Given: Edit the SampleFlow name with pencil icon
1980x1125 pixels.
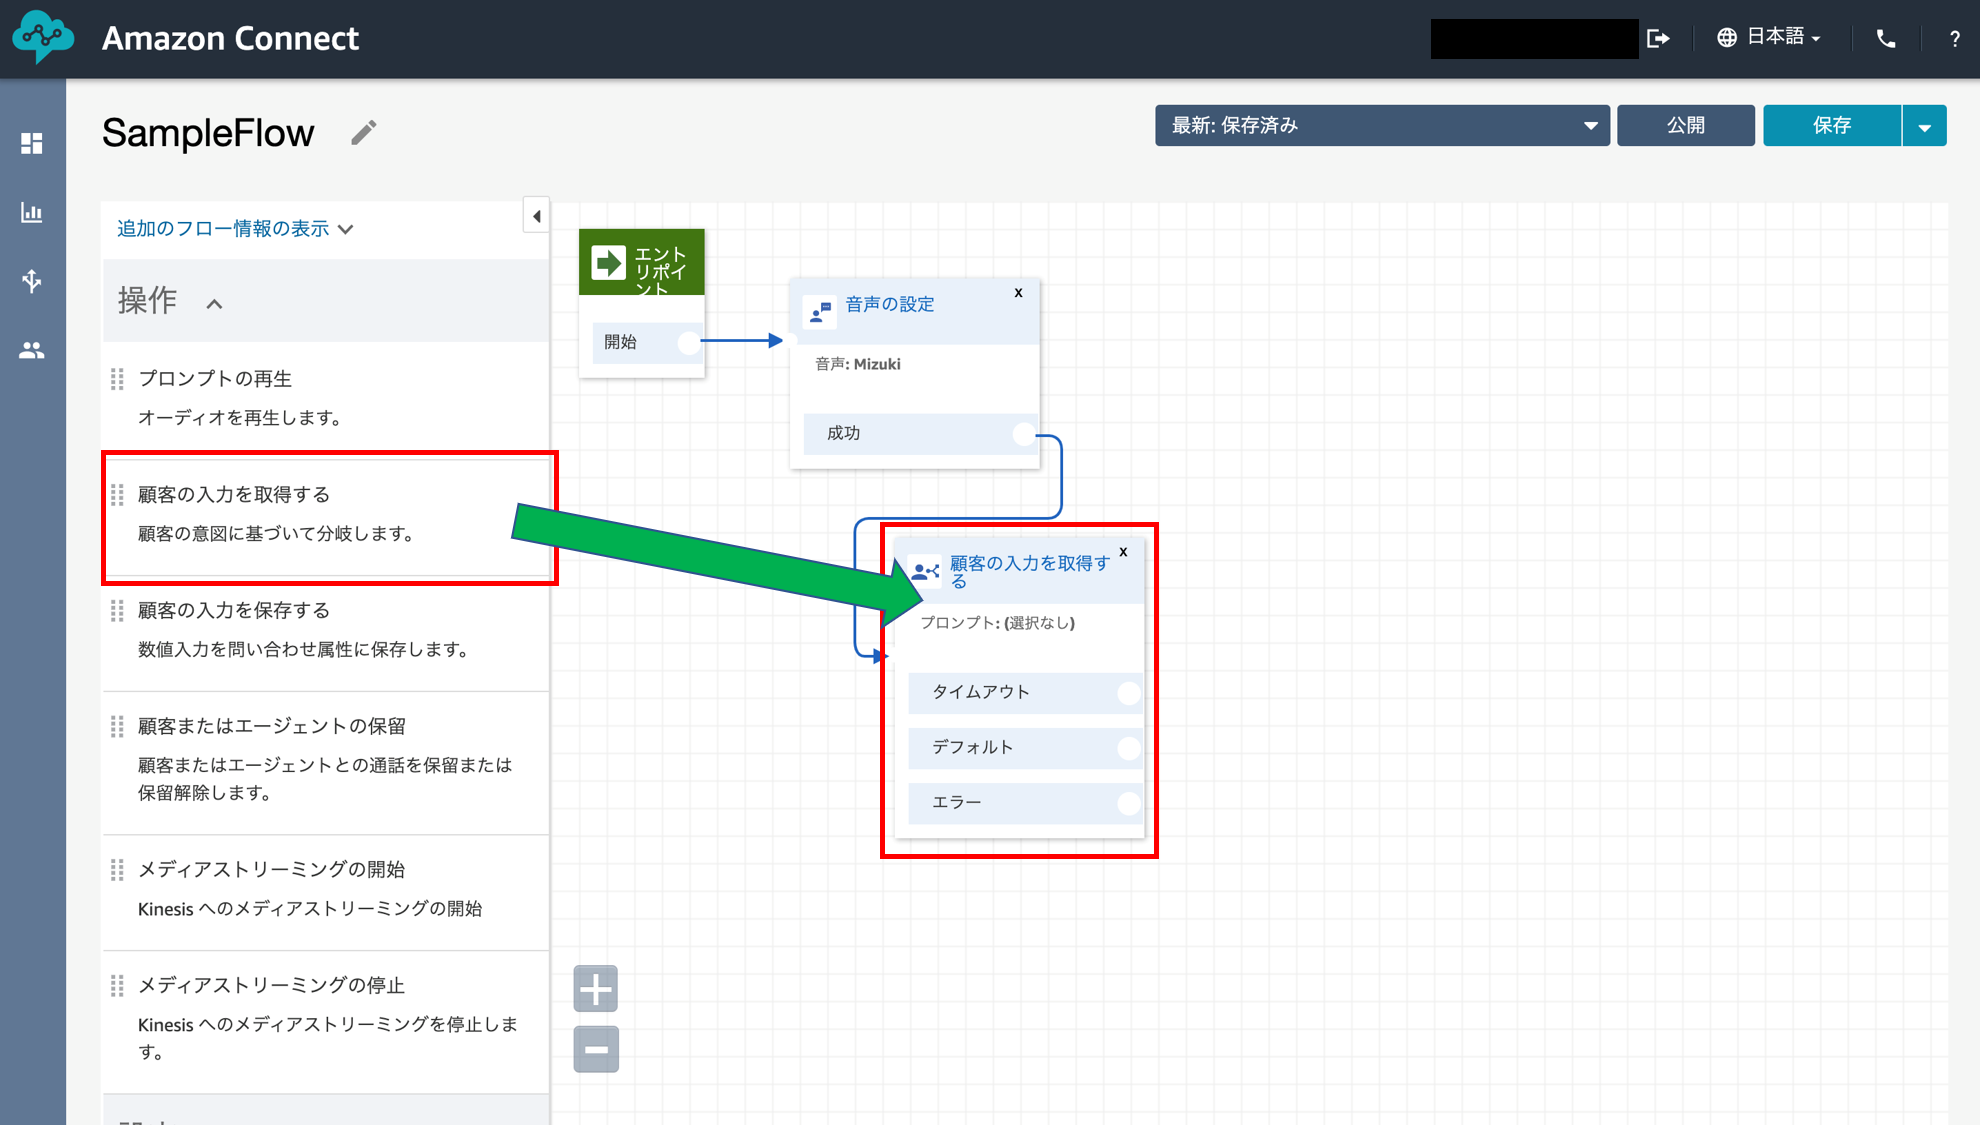Looking at the screenshot, I should pos(364,133).
